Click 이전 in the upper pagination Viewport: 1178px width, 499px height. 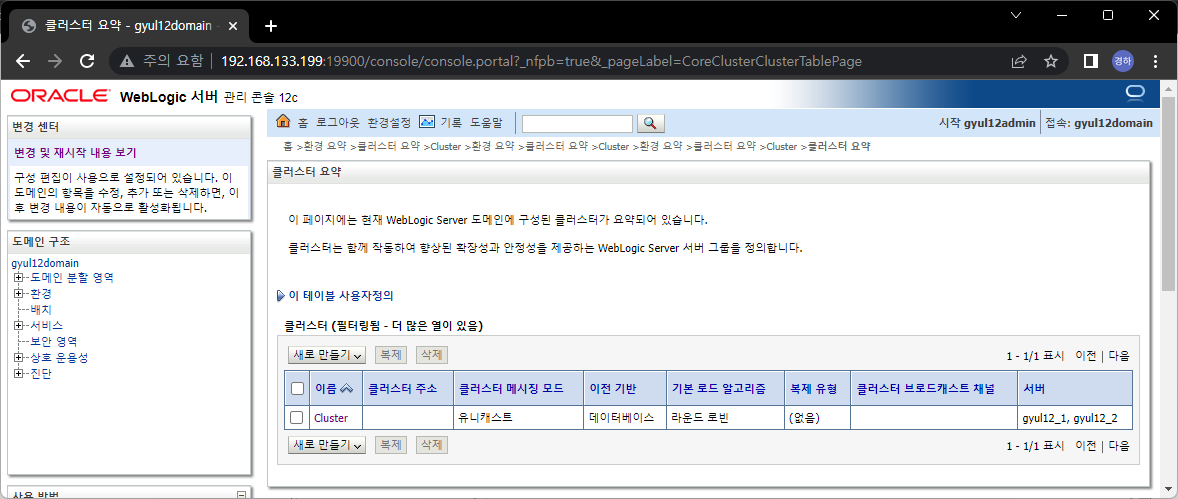point(1086,355)
